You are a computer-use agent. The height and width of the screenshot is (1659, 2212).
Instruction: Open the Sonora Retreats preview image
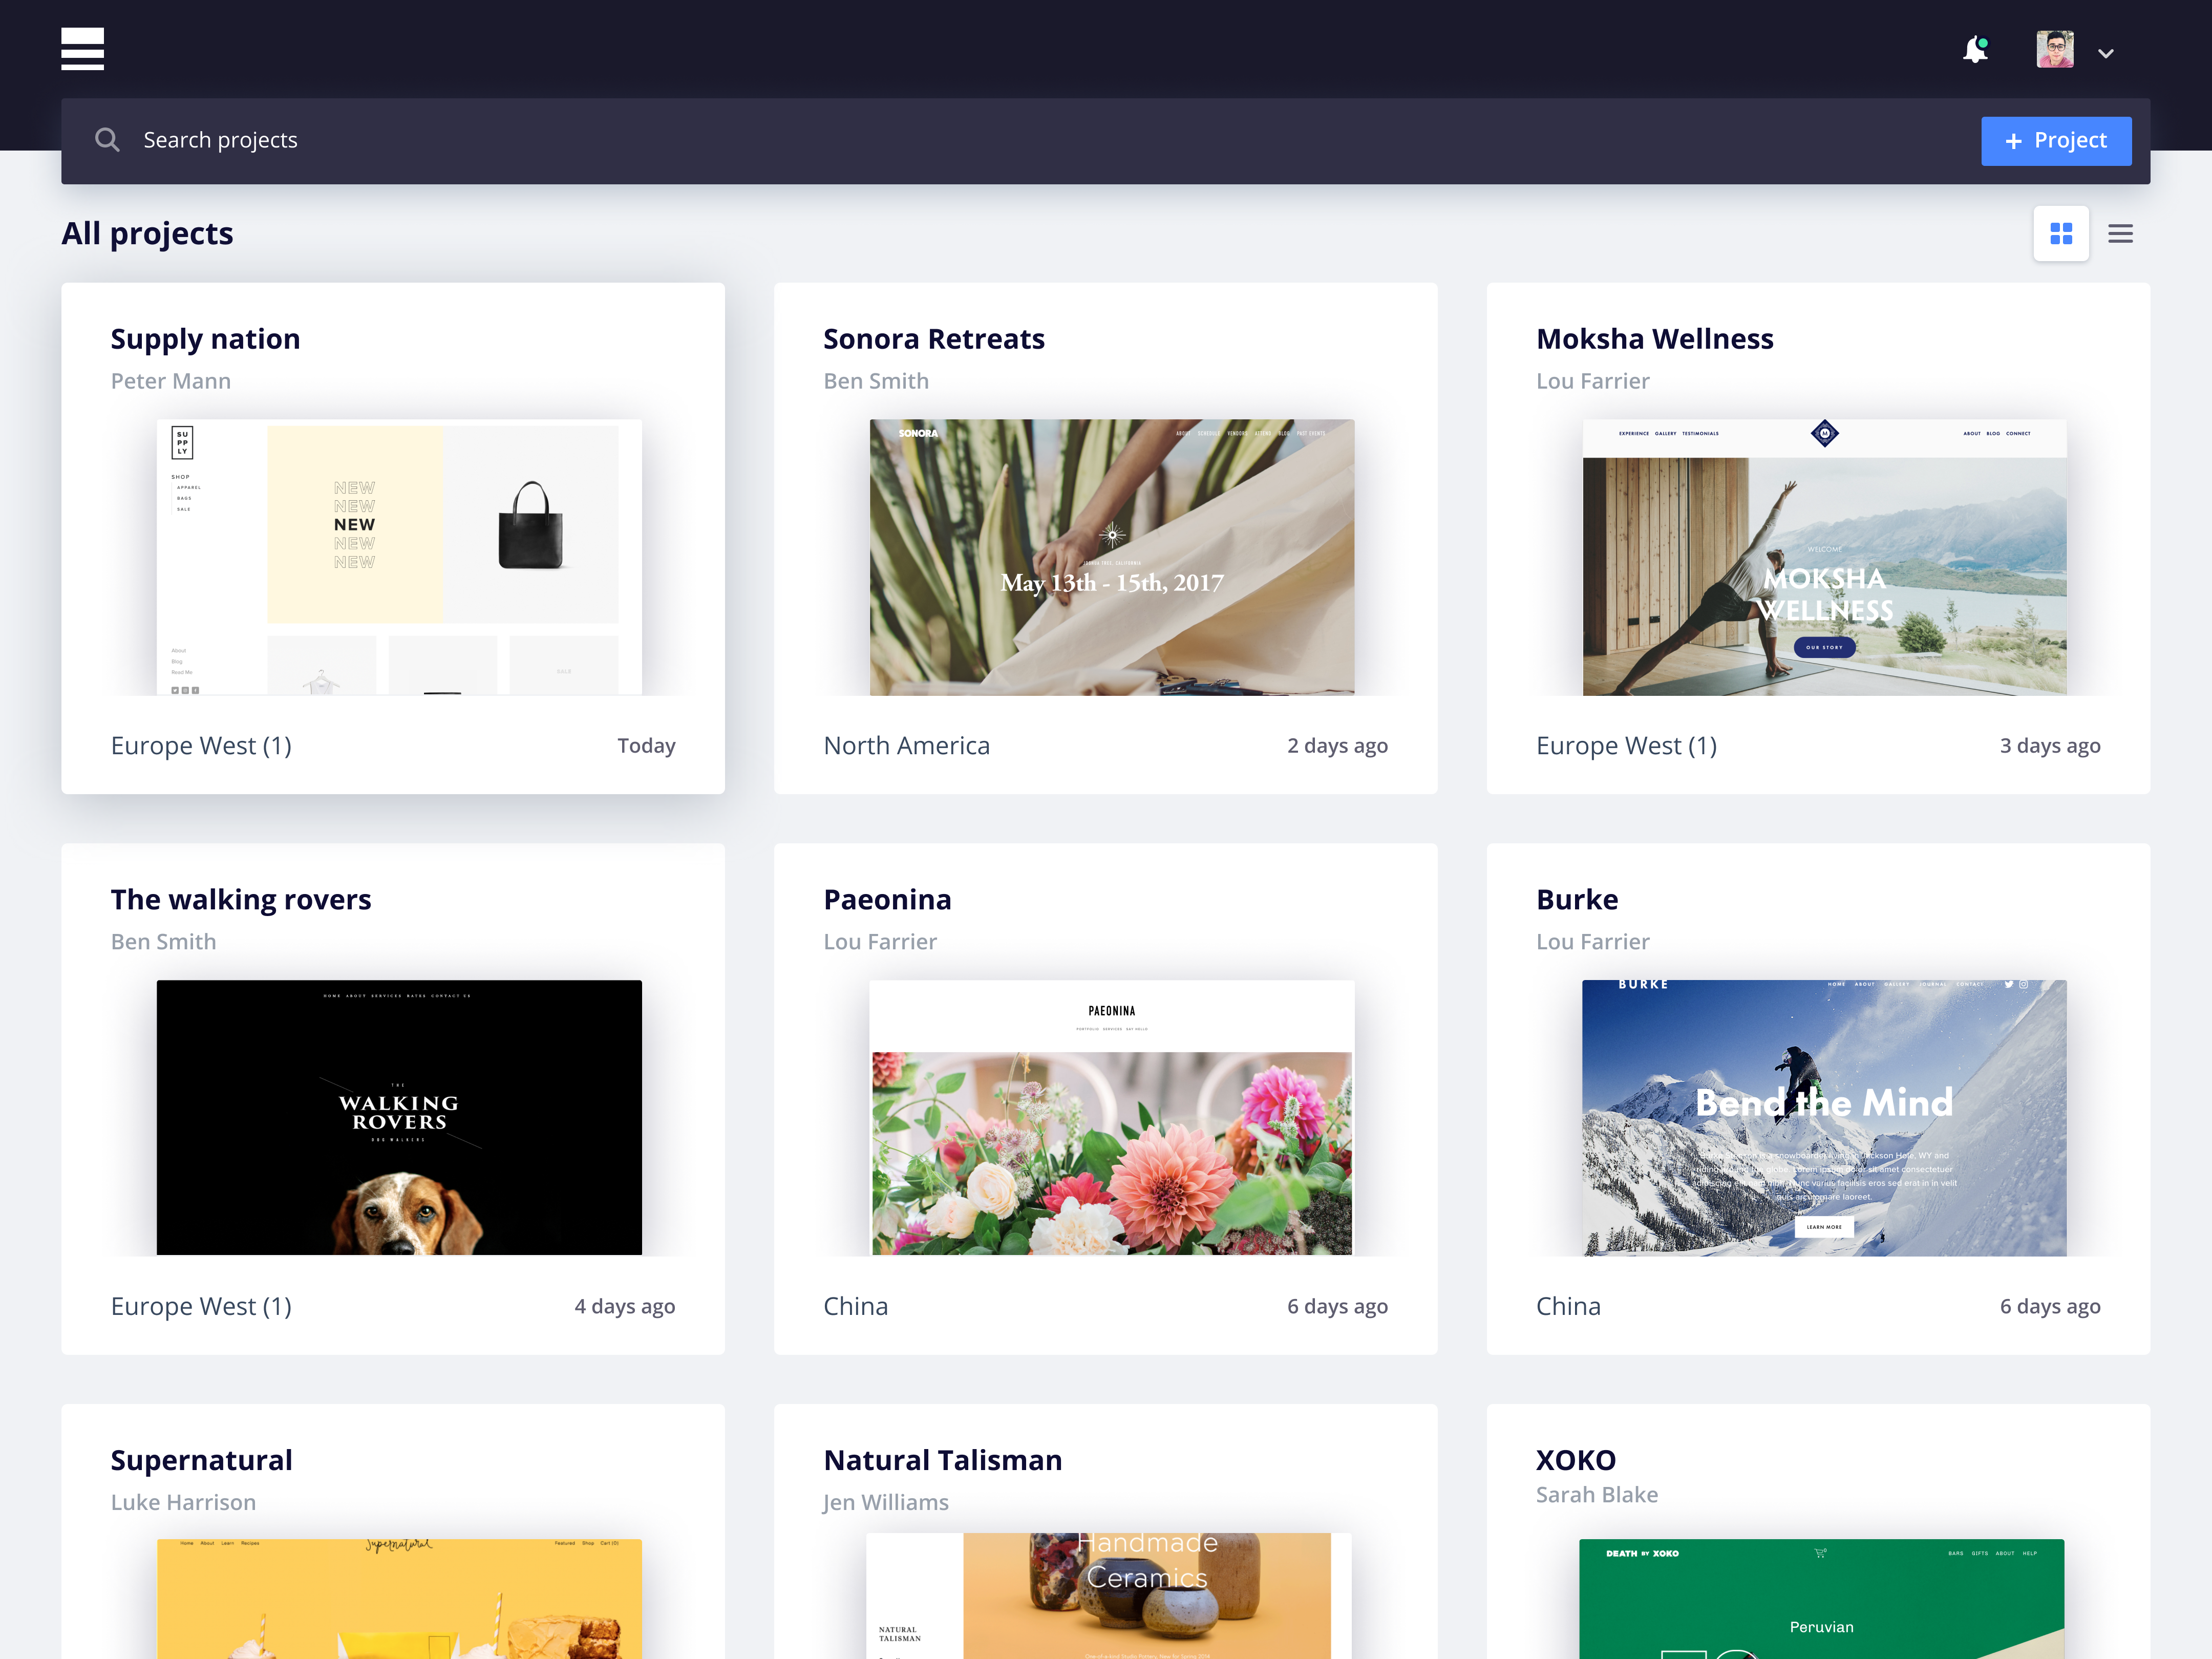(1111, 557)
